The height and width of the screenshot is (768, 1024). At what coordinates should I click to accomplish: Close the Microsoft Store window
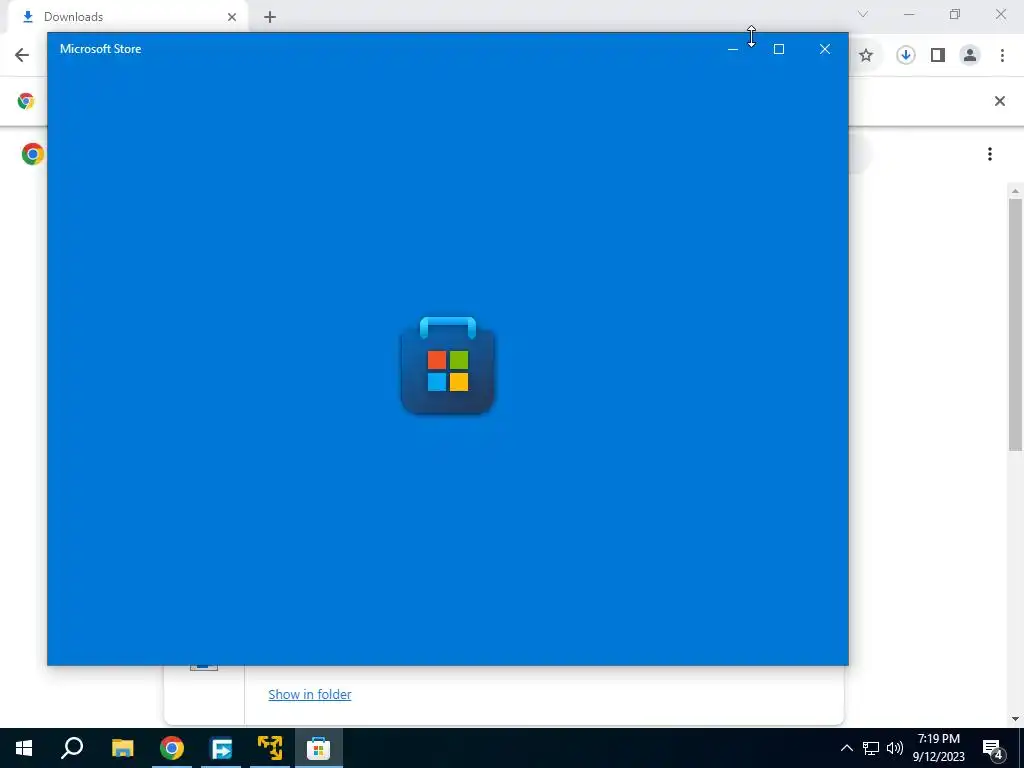[x=825, y=49]
